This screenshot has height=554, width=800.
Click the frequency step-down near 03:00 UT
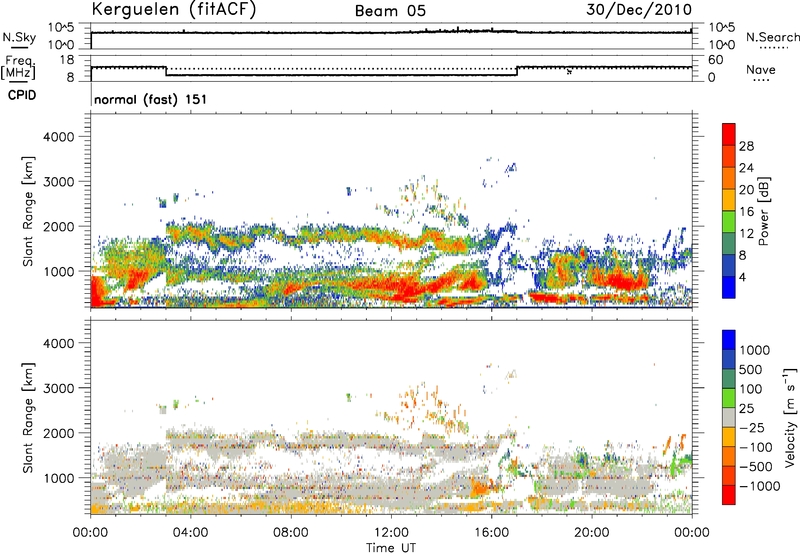pos(166,71)
